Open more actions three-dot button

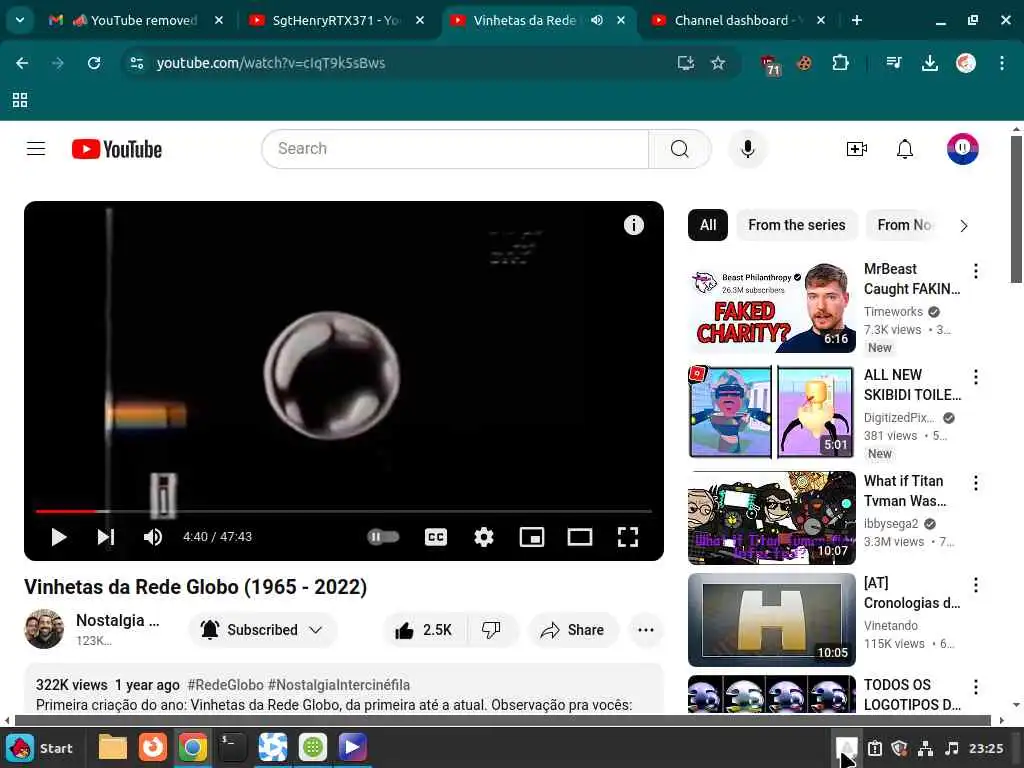pos(646,630)
